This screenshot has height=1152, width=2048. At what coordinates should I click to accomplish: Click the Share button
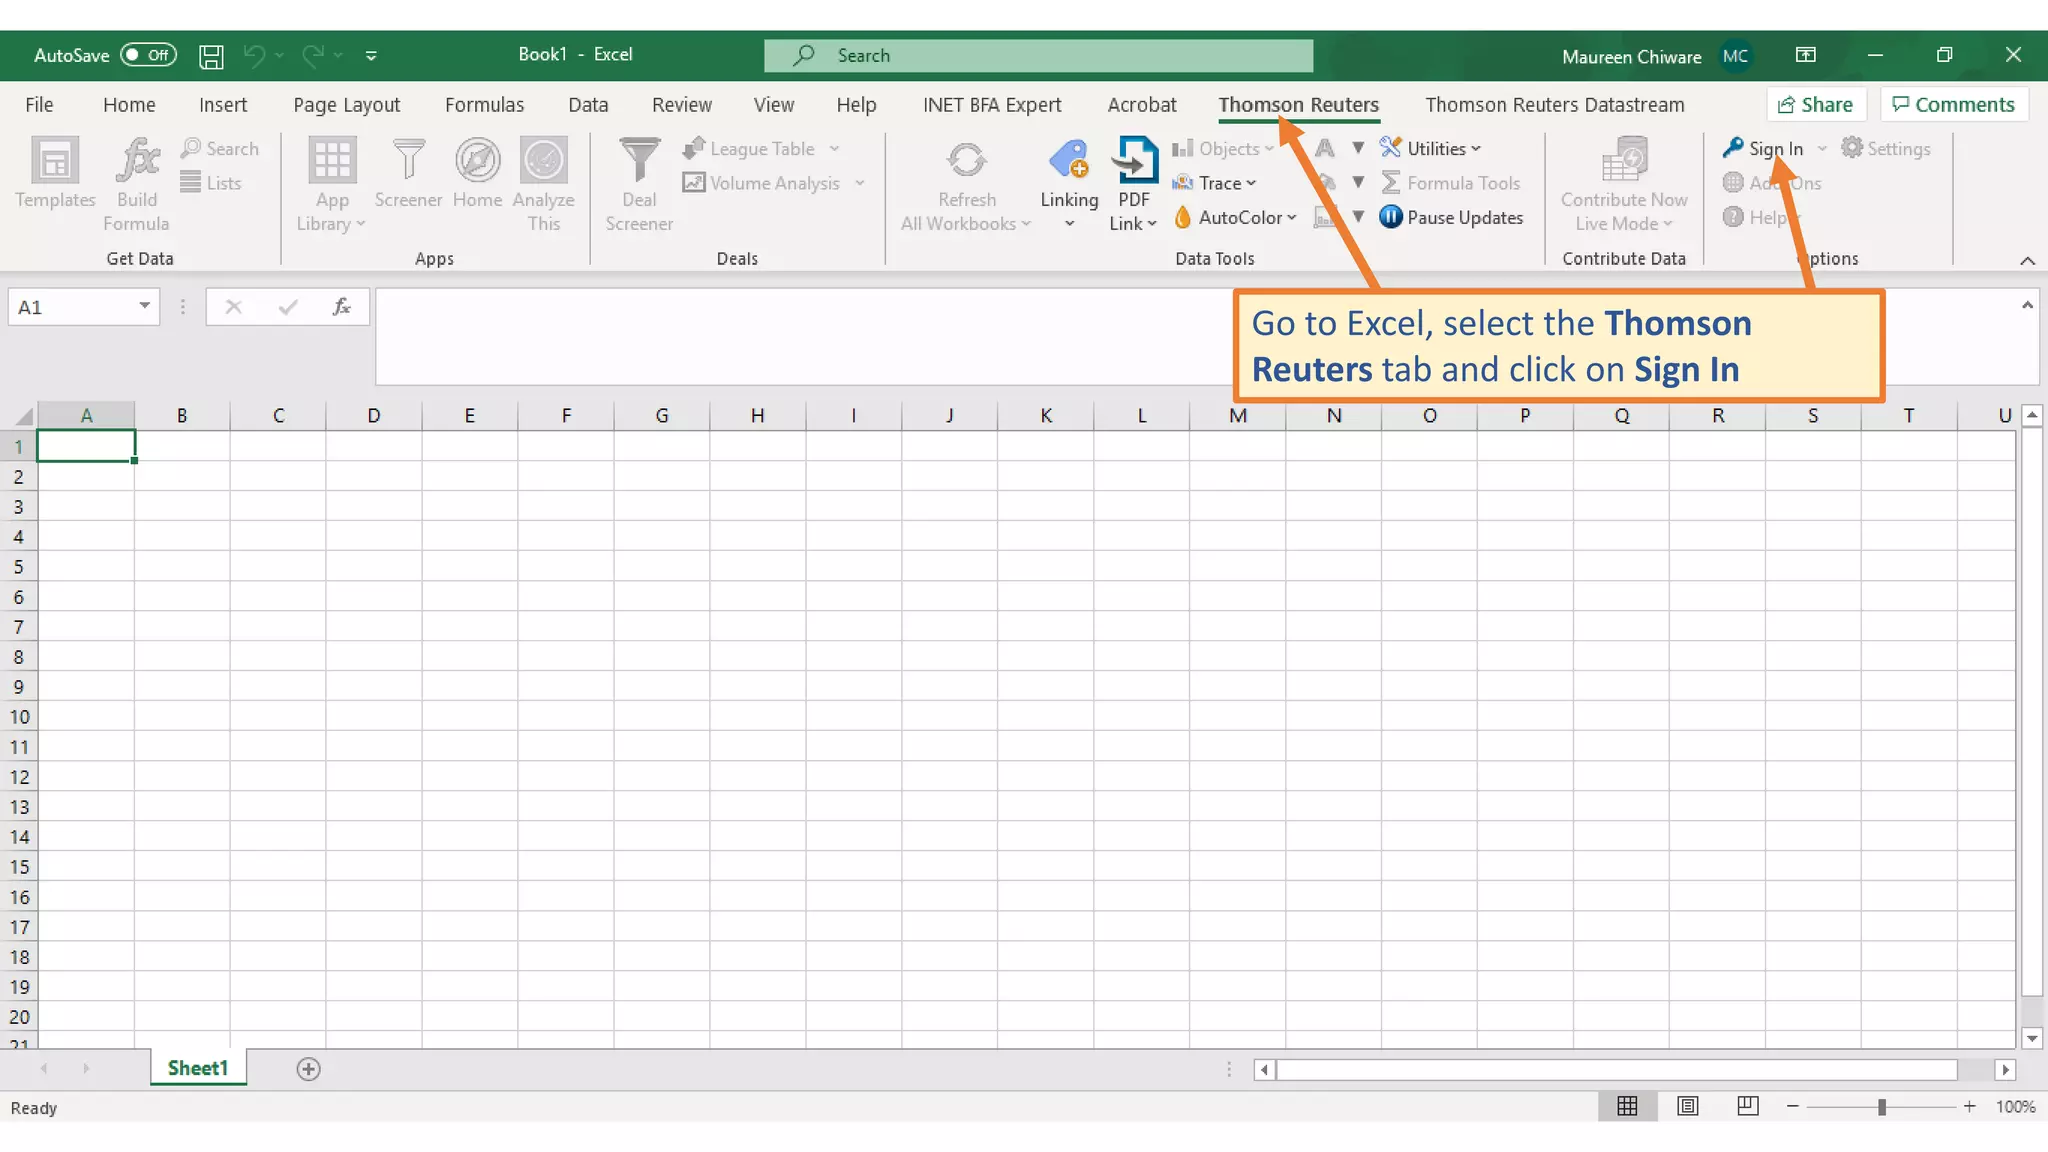(x=1816, y=105)
